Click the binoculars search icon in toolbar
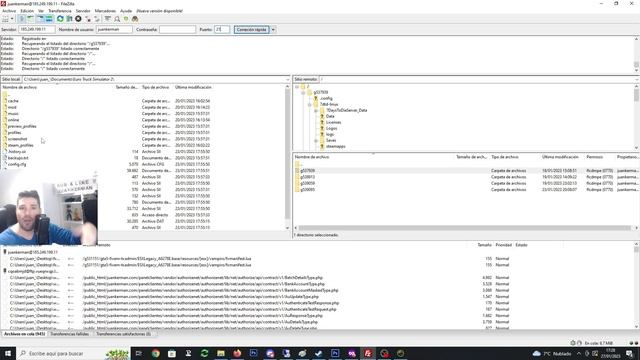 pos(135,19)
